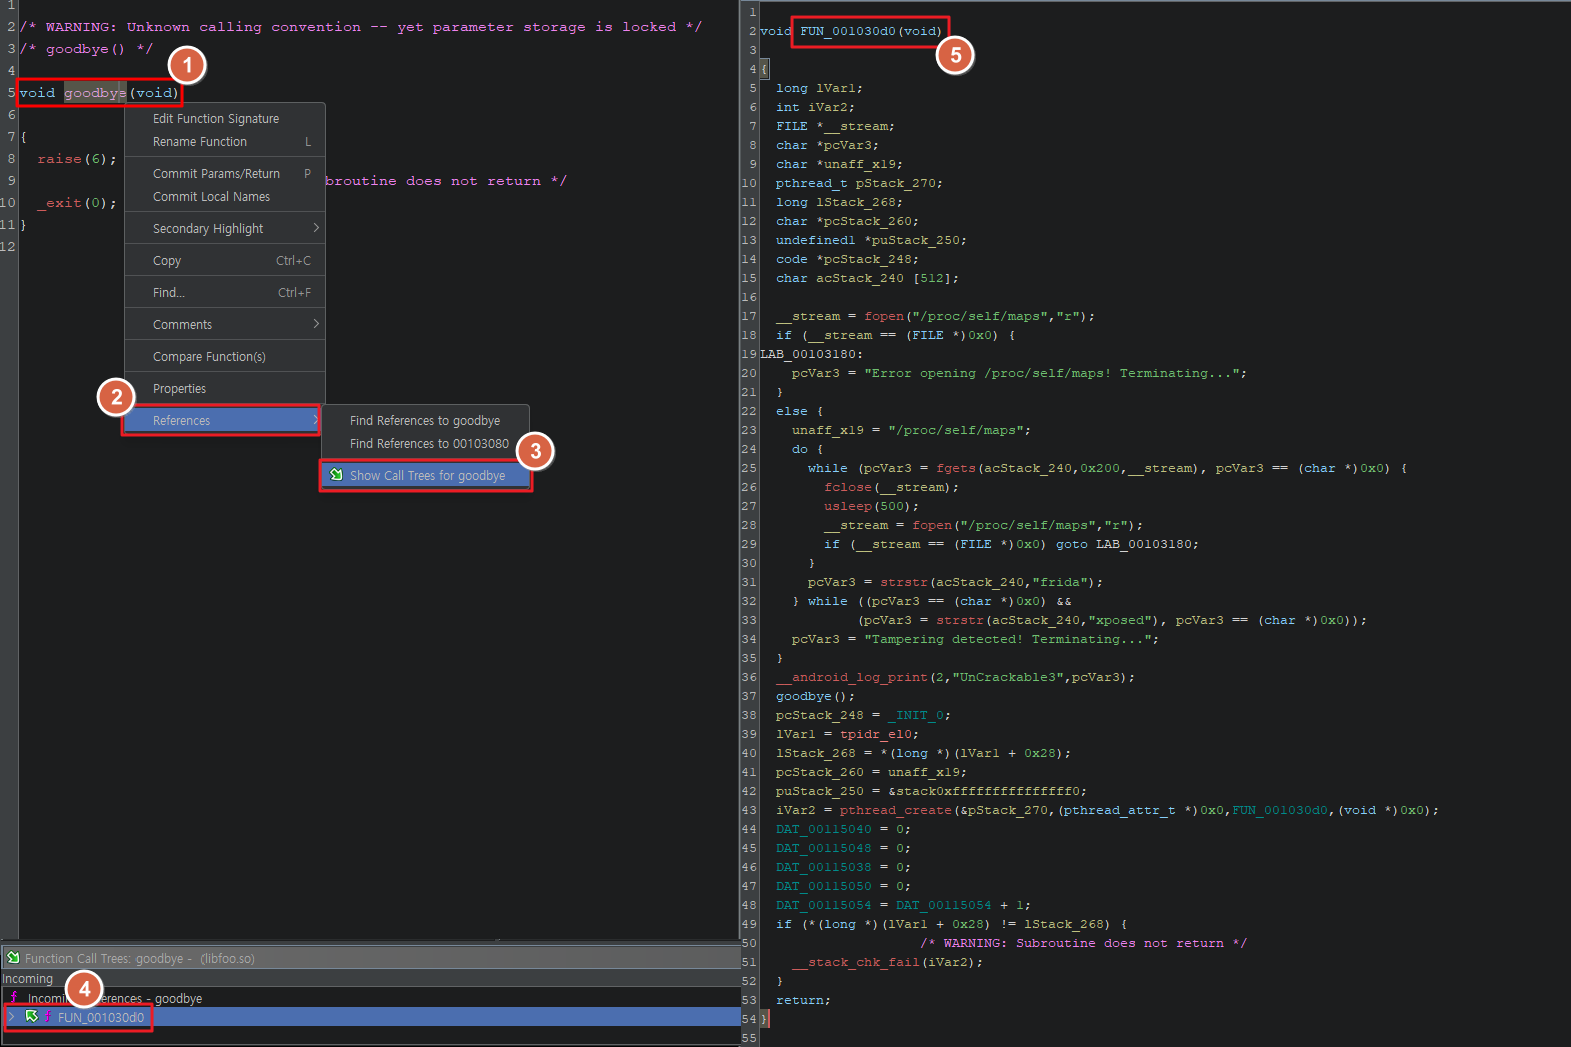Click the pink function icon beside FUN_001030d0

point(48,1017)
